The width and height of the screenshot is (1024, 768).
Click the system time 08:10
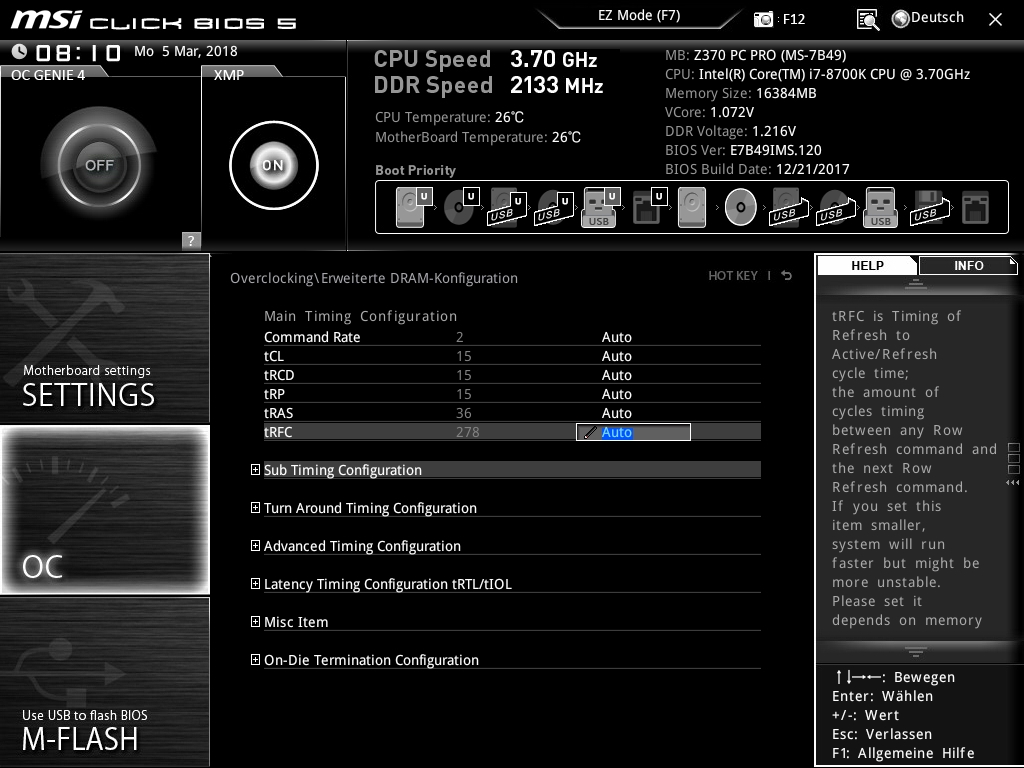pyautogui.click(x=78, y=52)
